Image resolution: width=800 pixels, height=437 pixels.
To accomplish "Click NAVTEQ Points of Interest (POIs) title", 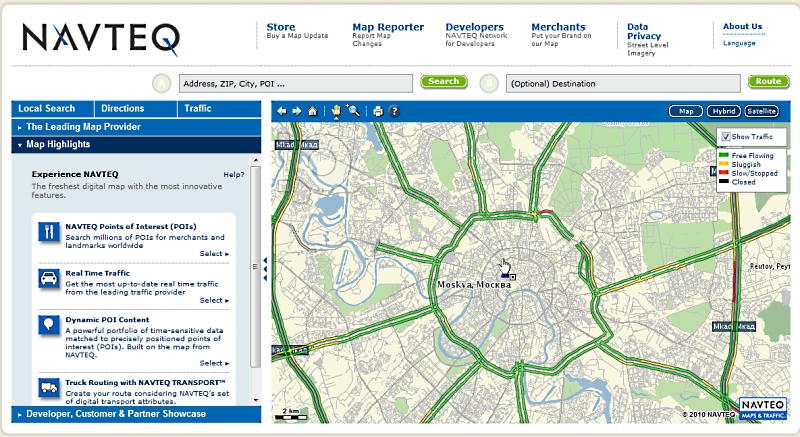I will pyautogui.click(x=131, y=226).
